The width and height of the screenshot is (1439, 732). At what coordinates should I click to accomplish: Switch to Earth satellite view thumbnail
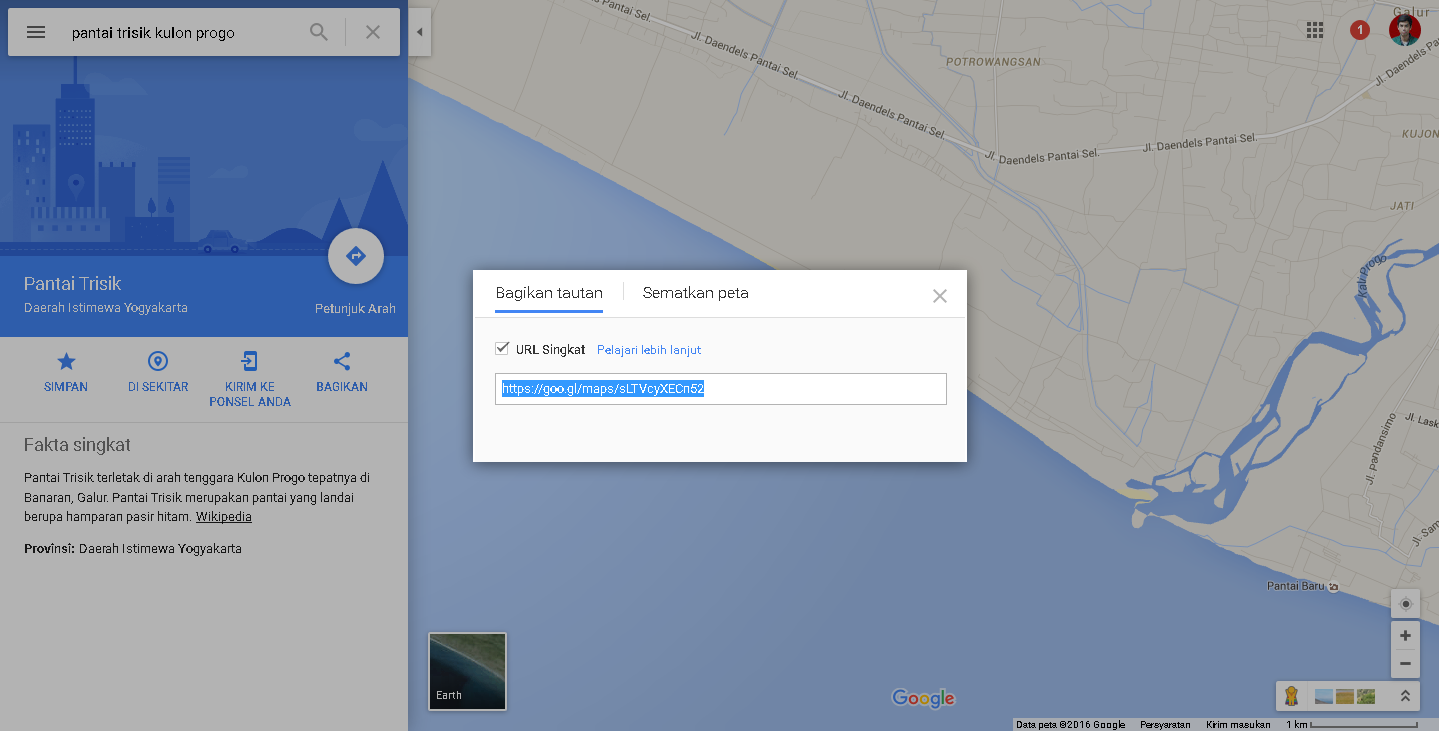[x=466, y=670]
